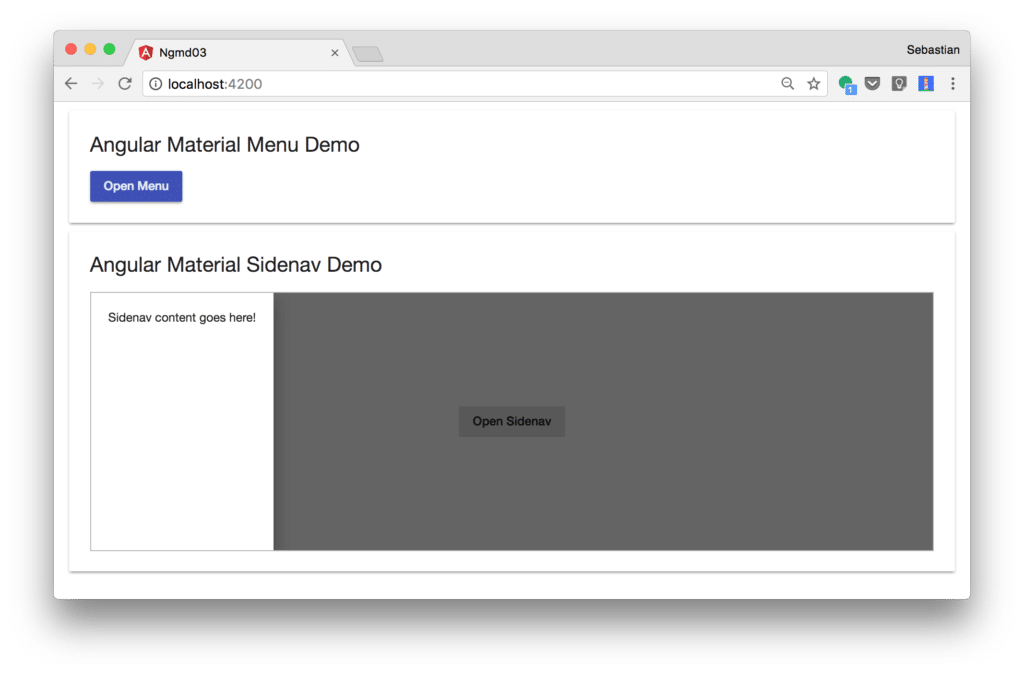Click the Open Menu button
Image resolution: width=1024 pixels, height=676 pixels.
point(136,186)
